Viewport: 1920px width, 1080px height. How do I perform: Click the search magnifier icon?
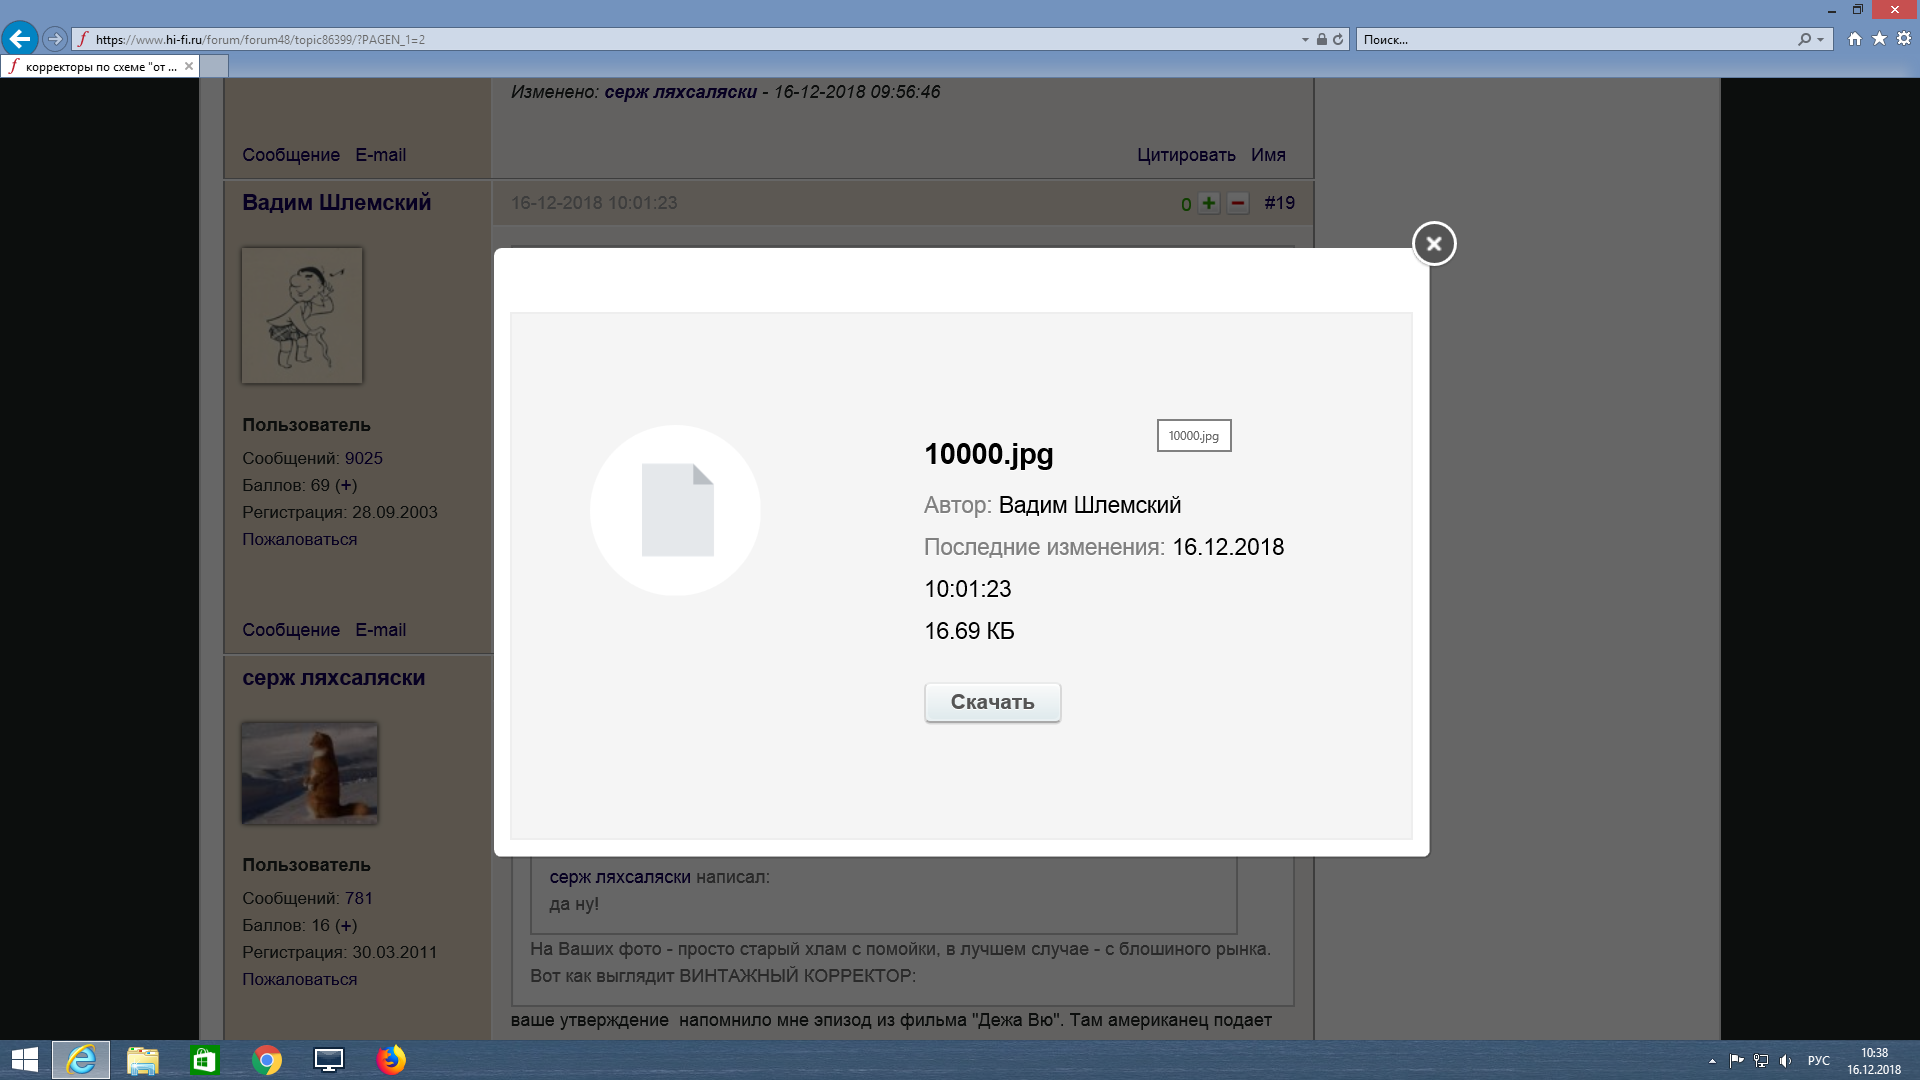pyautogui.click(x=1804, y=39)
